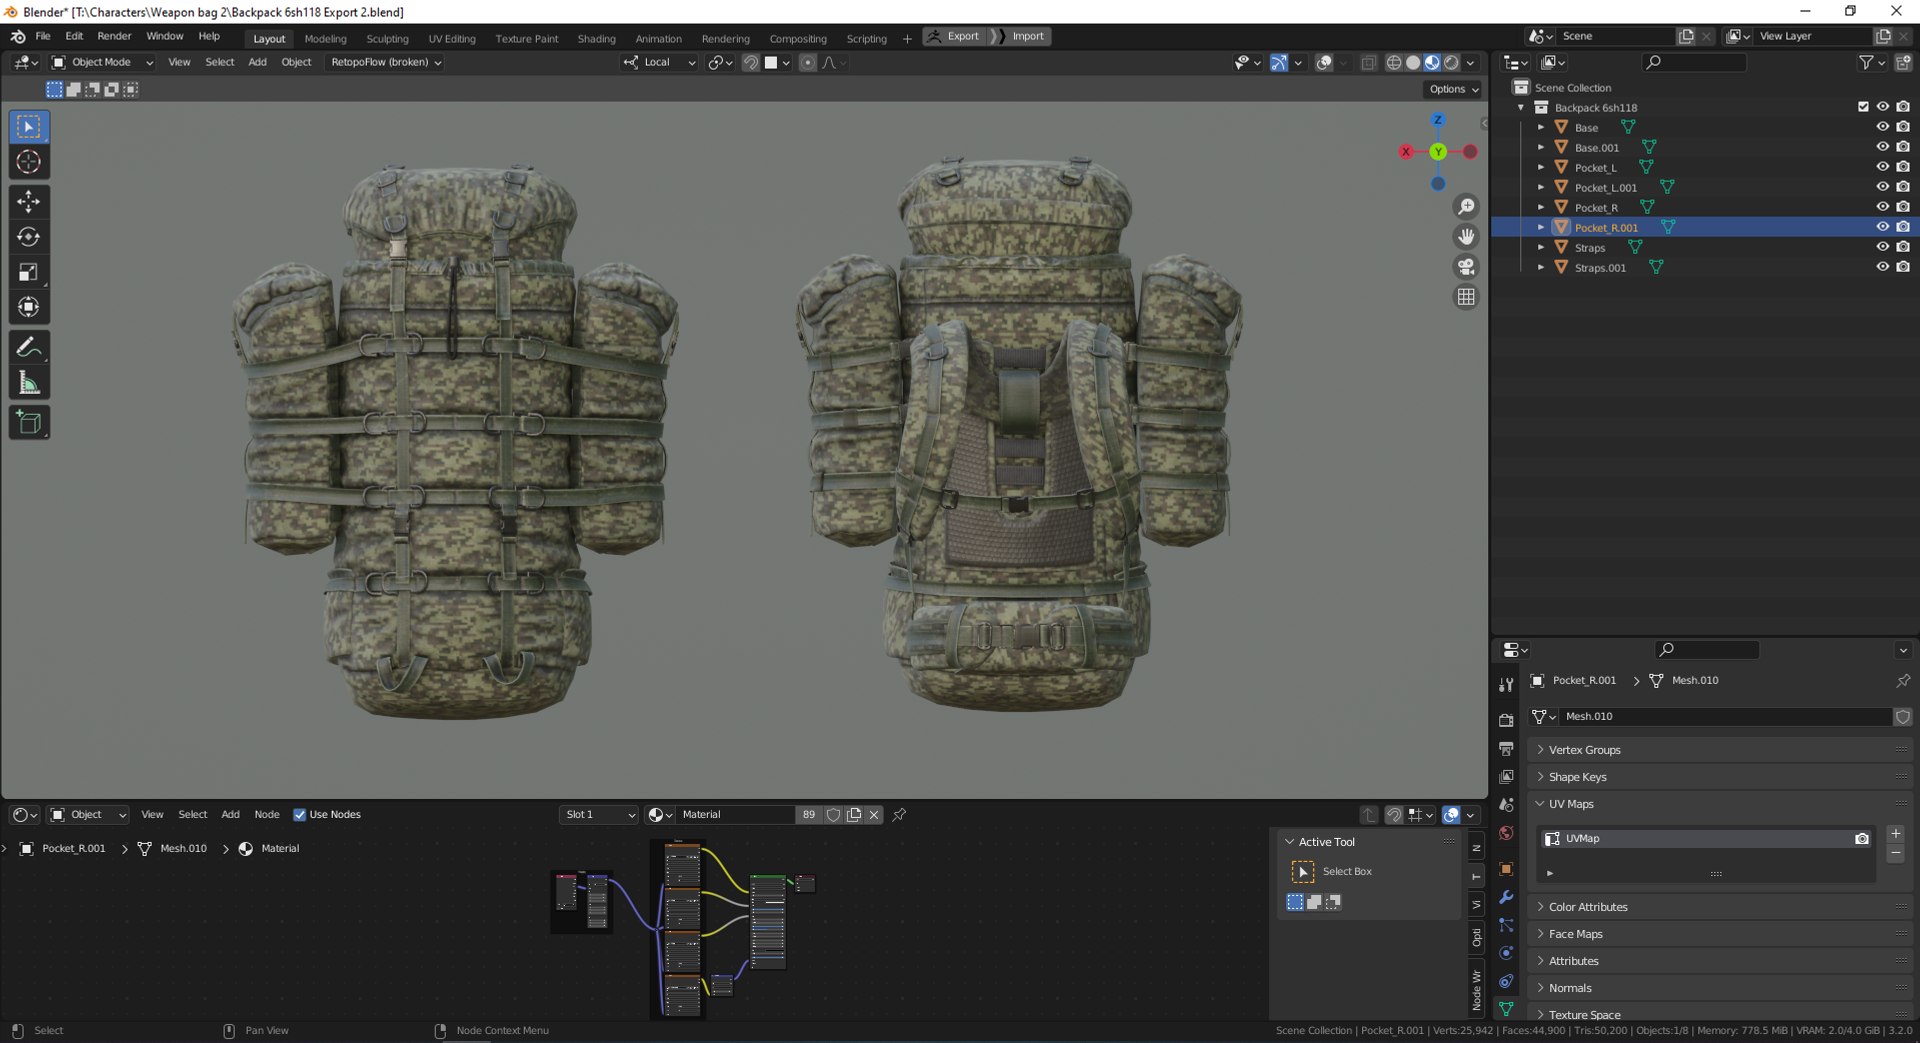This screenshot has height=1043, width=1920.
Task: Select the Add Cube tool
Action: 28,423
